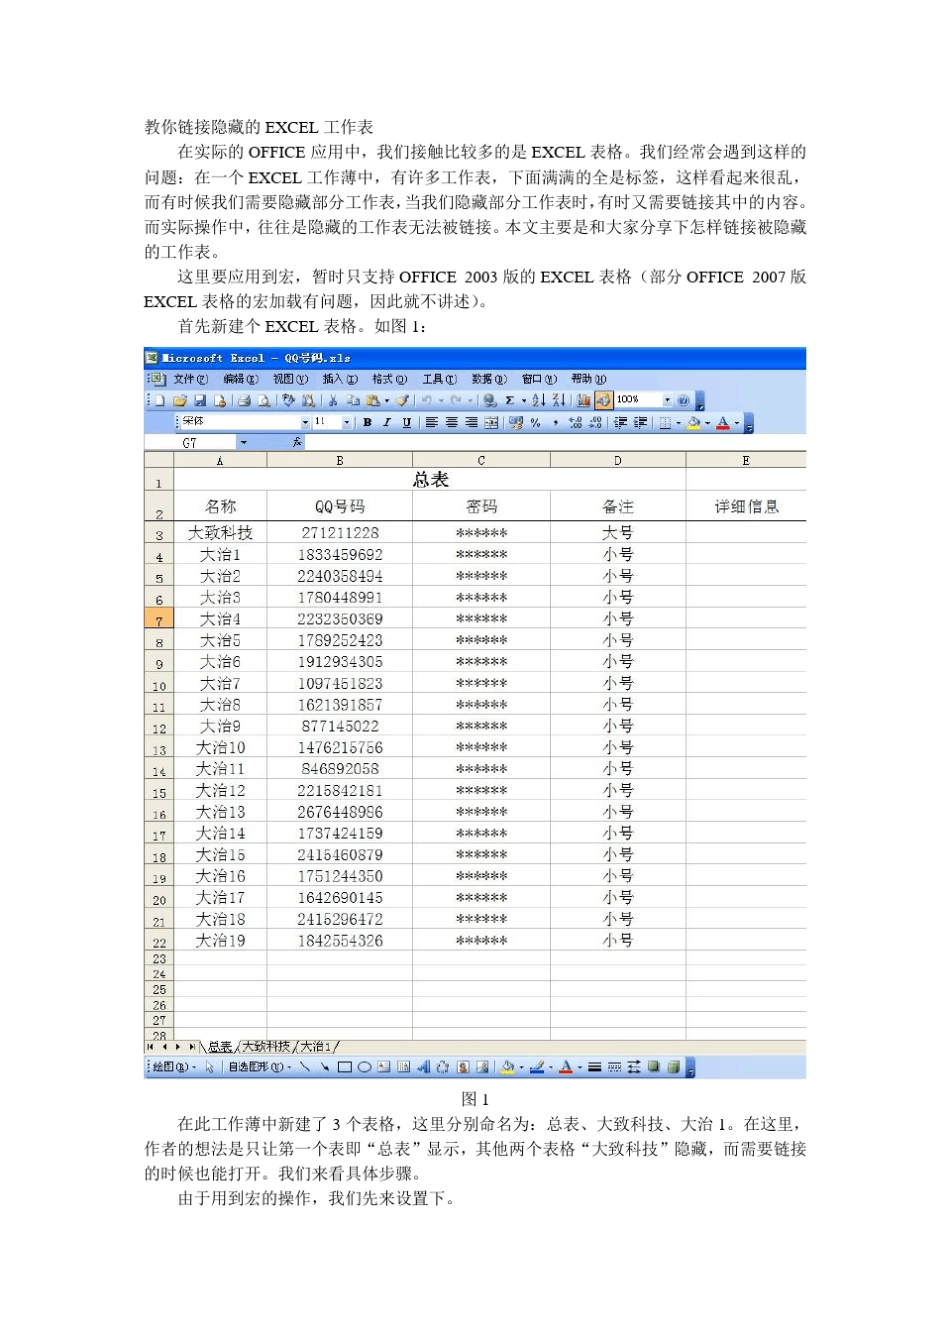Viewport: 950px width, 1344px height.
Task: Click the Decrease Decimal icon
Action: point(595,423)
